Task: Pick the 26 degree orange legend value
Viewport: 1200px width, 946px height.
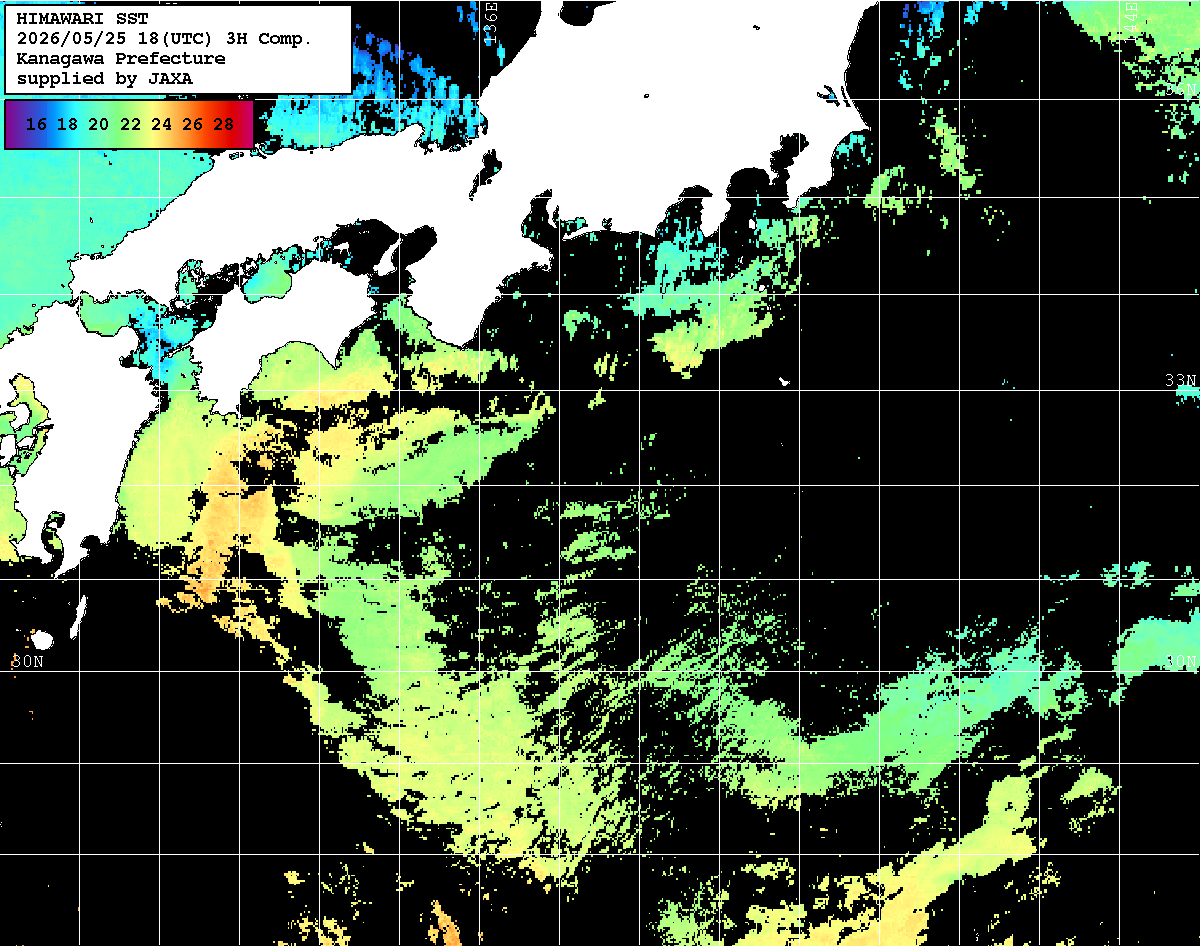Action: coord(192,125)
